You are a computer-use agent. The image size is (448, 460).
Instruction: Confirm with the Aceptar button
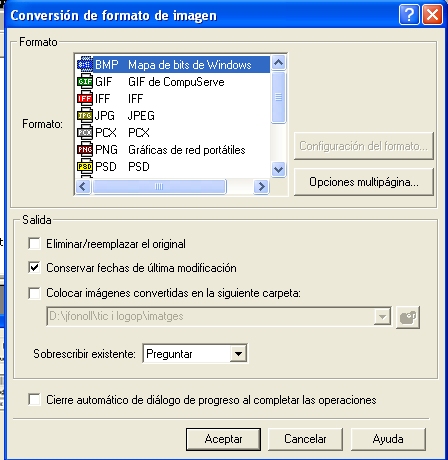tap(223, 439)
